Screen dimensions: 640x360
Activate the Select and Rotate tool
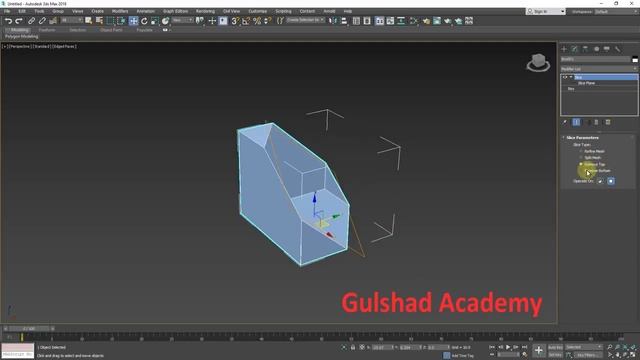(x=144, y=21)
